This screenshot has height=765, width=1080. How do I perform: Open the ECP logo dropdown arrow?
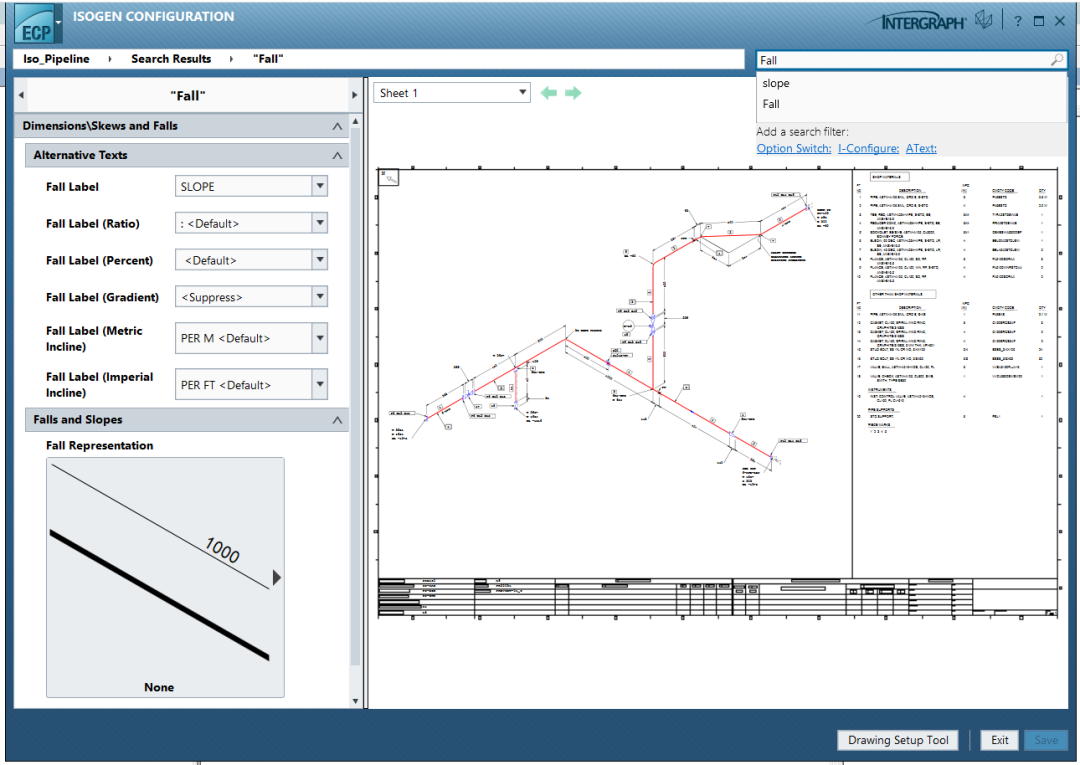(x=59, y=22)
